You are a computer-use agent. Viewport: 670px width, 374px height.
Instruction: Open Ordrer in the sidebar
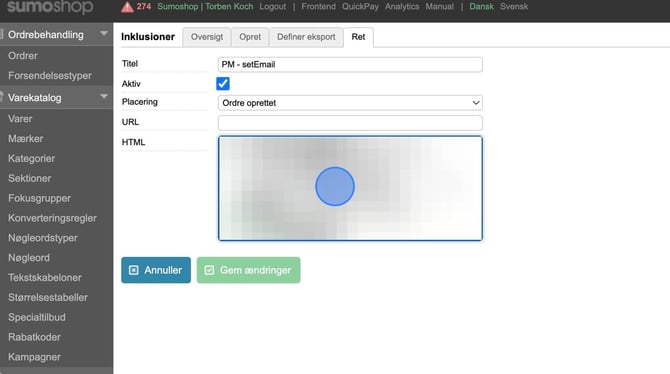[x=23, y=56]
